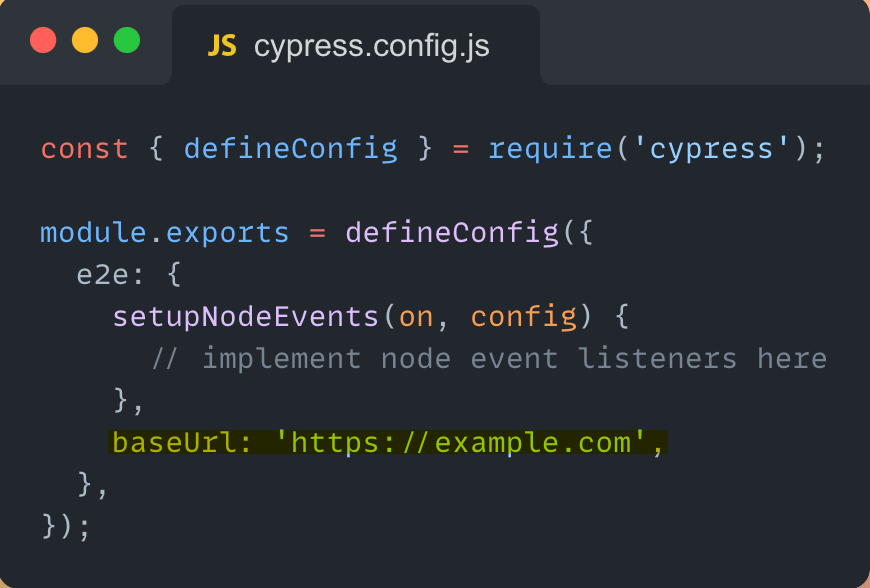Click the yellow traffic light button
Image resolution: width=870 pixels, height=588 pixels.
[85, 41]
